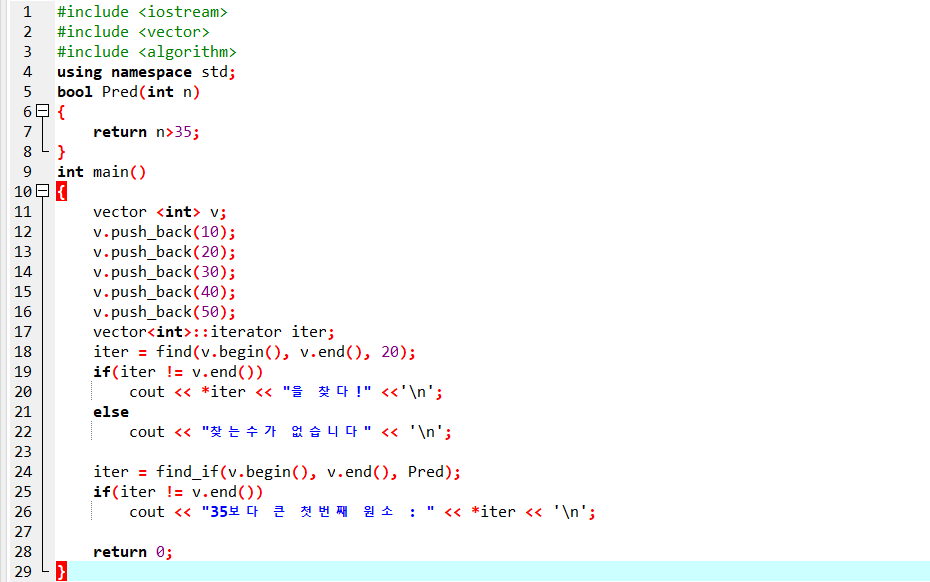Click line number 23 in the margin
This screenshot has width=930, height=582.
(x=23, y=452)
